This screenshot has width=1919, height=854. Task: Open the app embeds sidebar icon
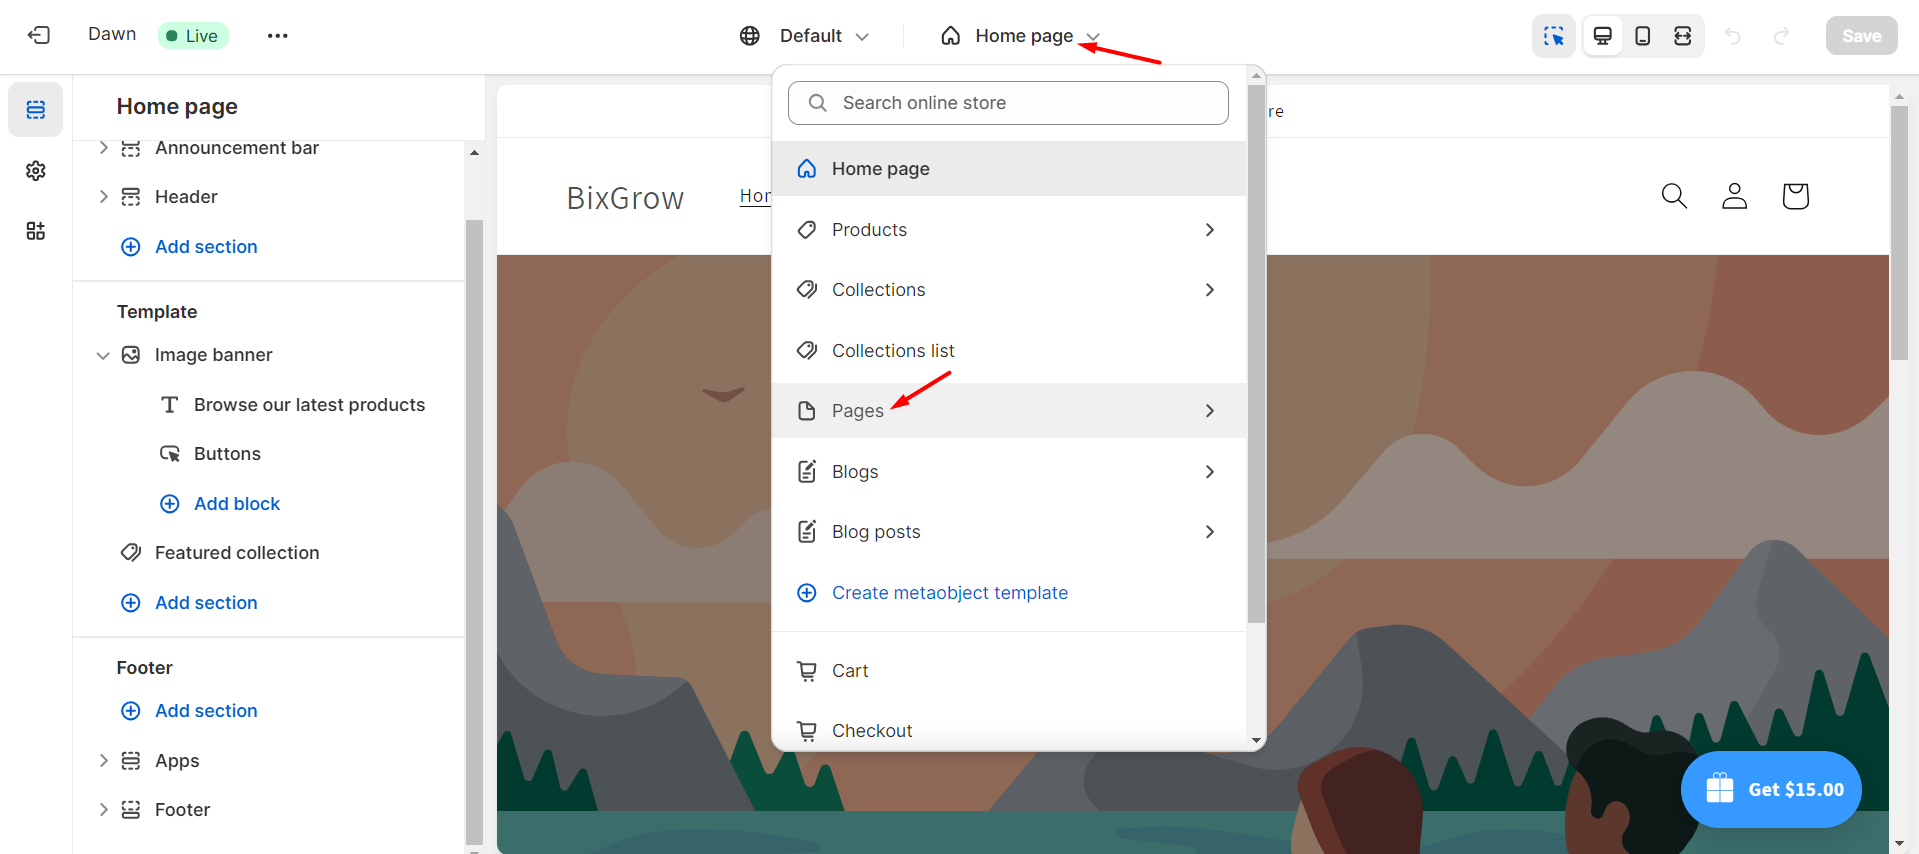click(x=36, y=231)
